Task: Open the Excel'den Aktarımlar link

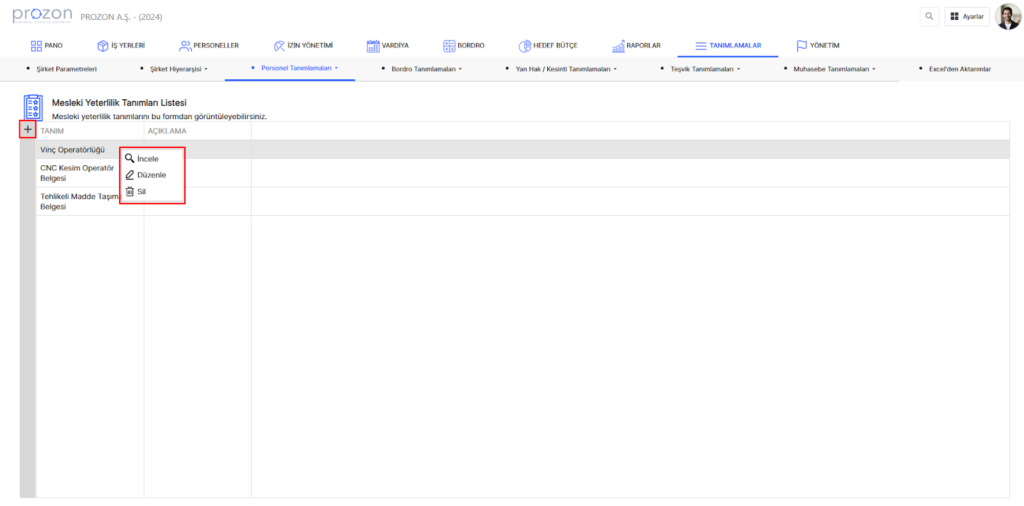Action: tap(958, 69)
